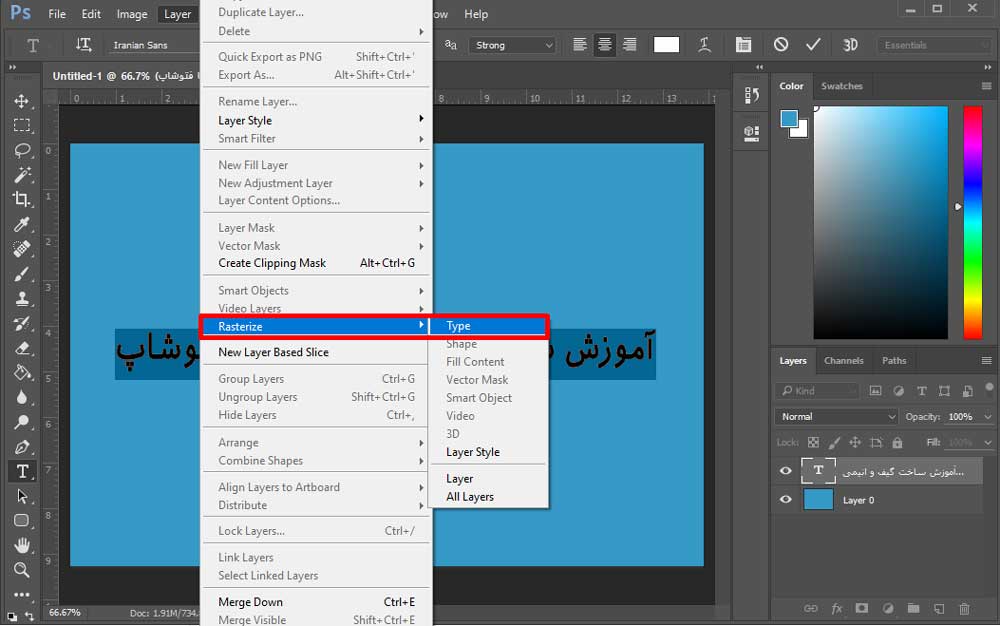
Task: Cancel current text edits
Action: (x=781, y=45)
